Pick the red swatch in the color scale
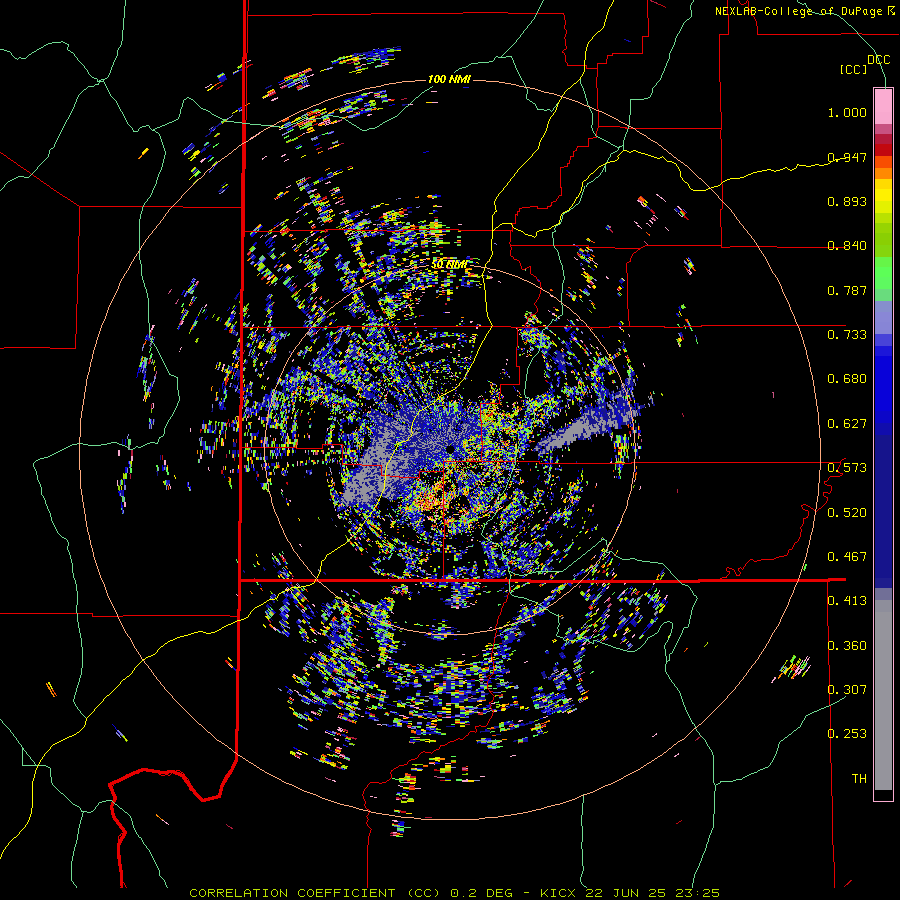Viewport: 900px width, 900px height. point(883,149)
